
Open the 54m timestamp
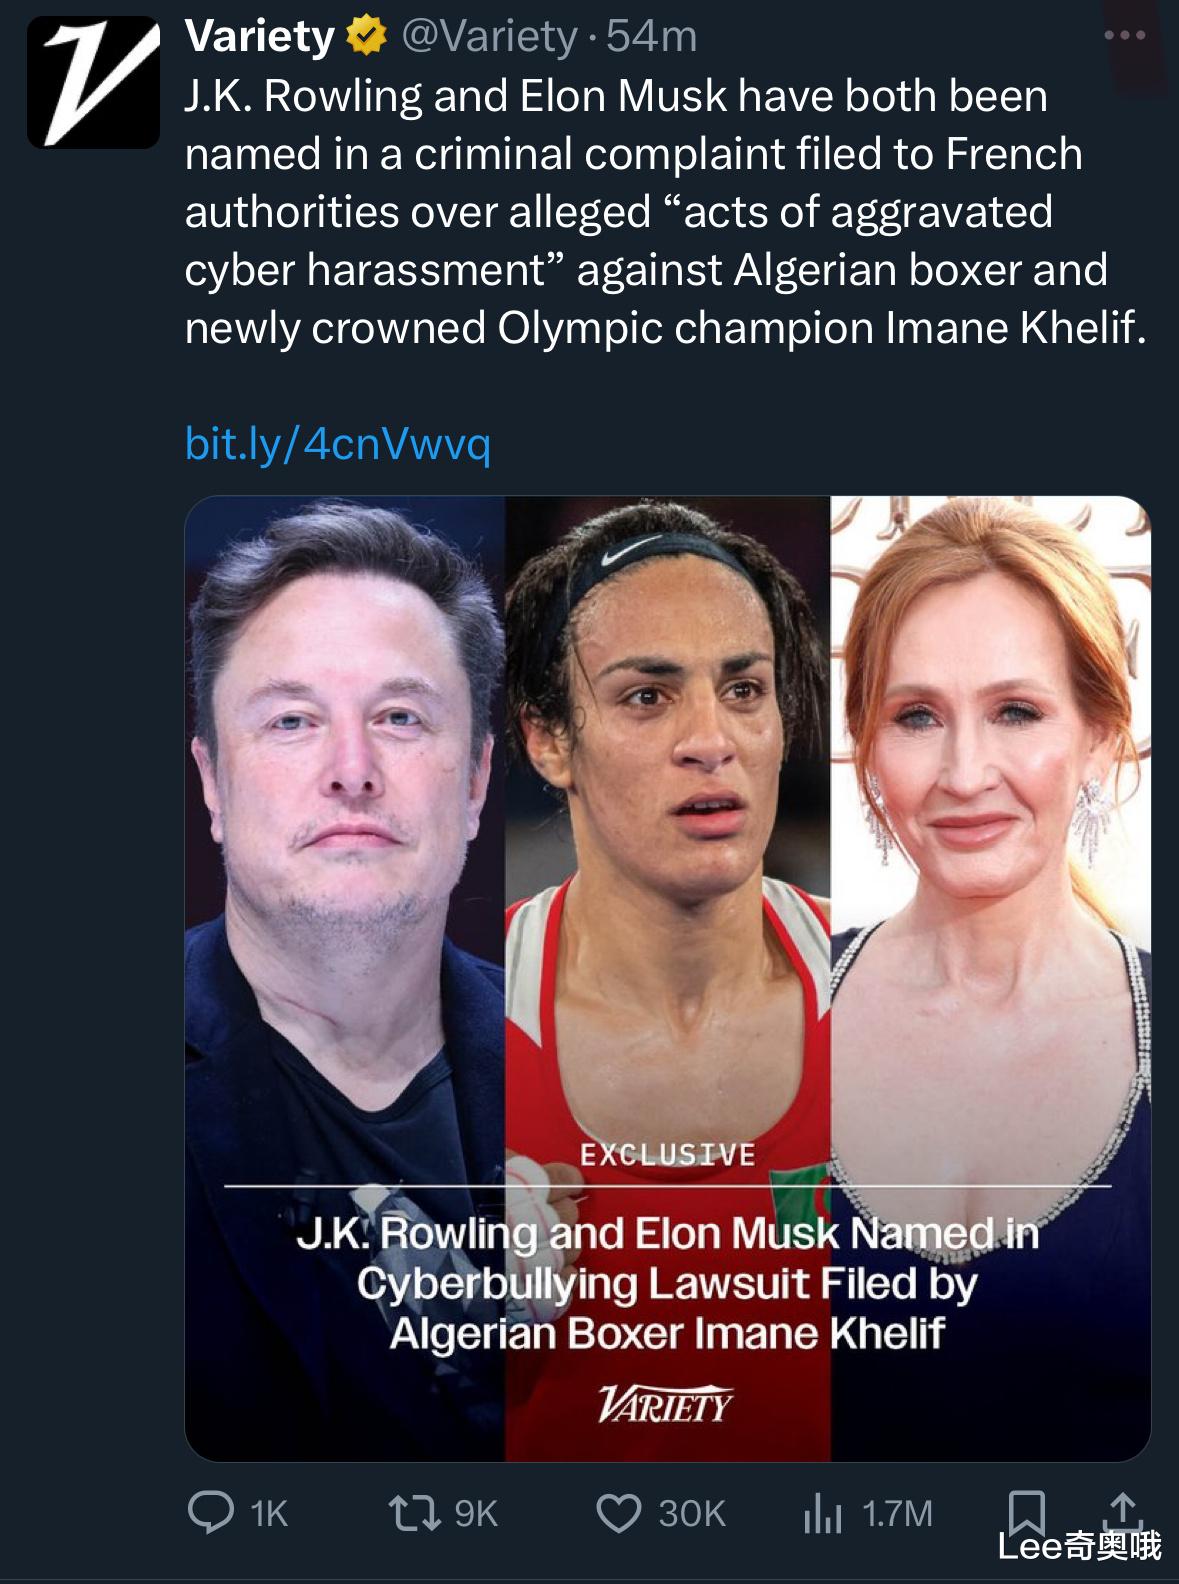tap(652, 38)
